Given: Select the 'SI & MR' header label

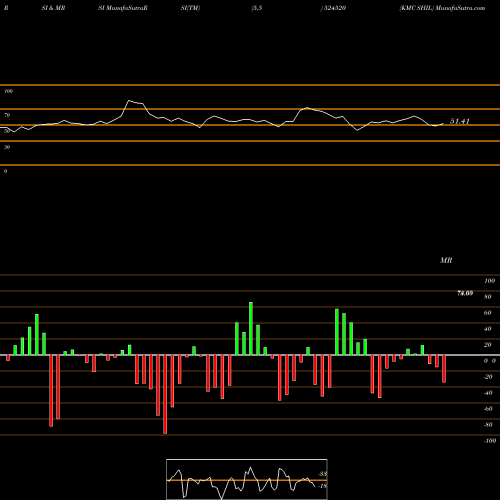Looking at the screenshot, I should point(53,8).
